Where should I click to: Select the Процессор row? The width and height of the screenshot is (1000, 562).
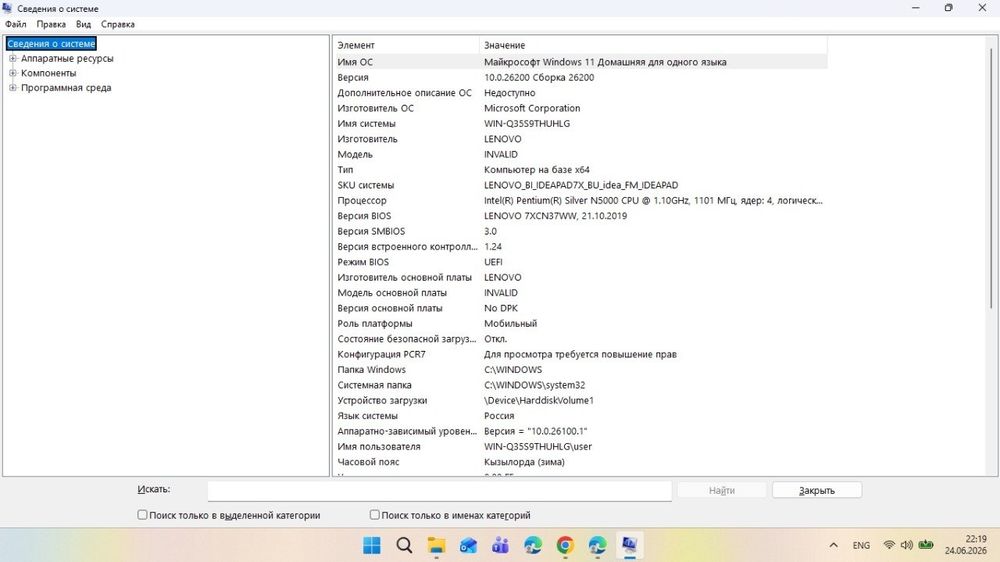click(580, 200)
